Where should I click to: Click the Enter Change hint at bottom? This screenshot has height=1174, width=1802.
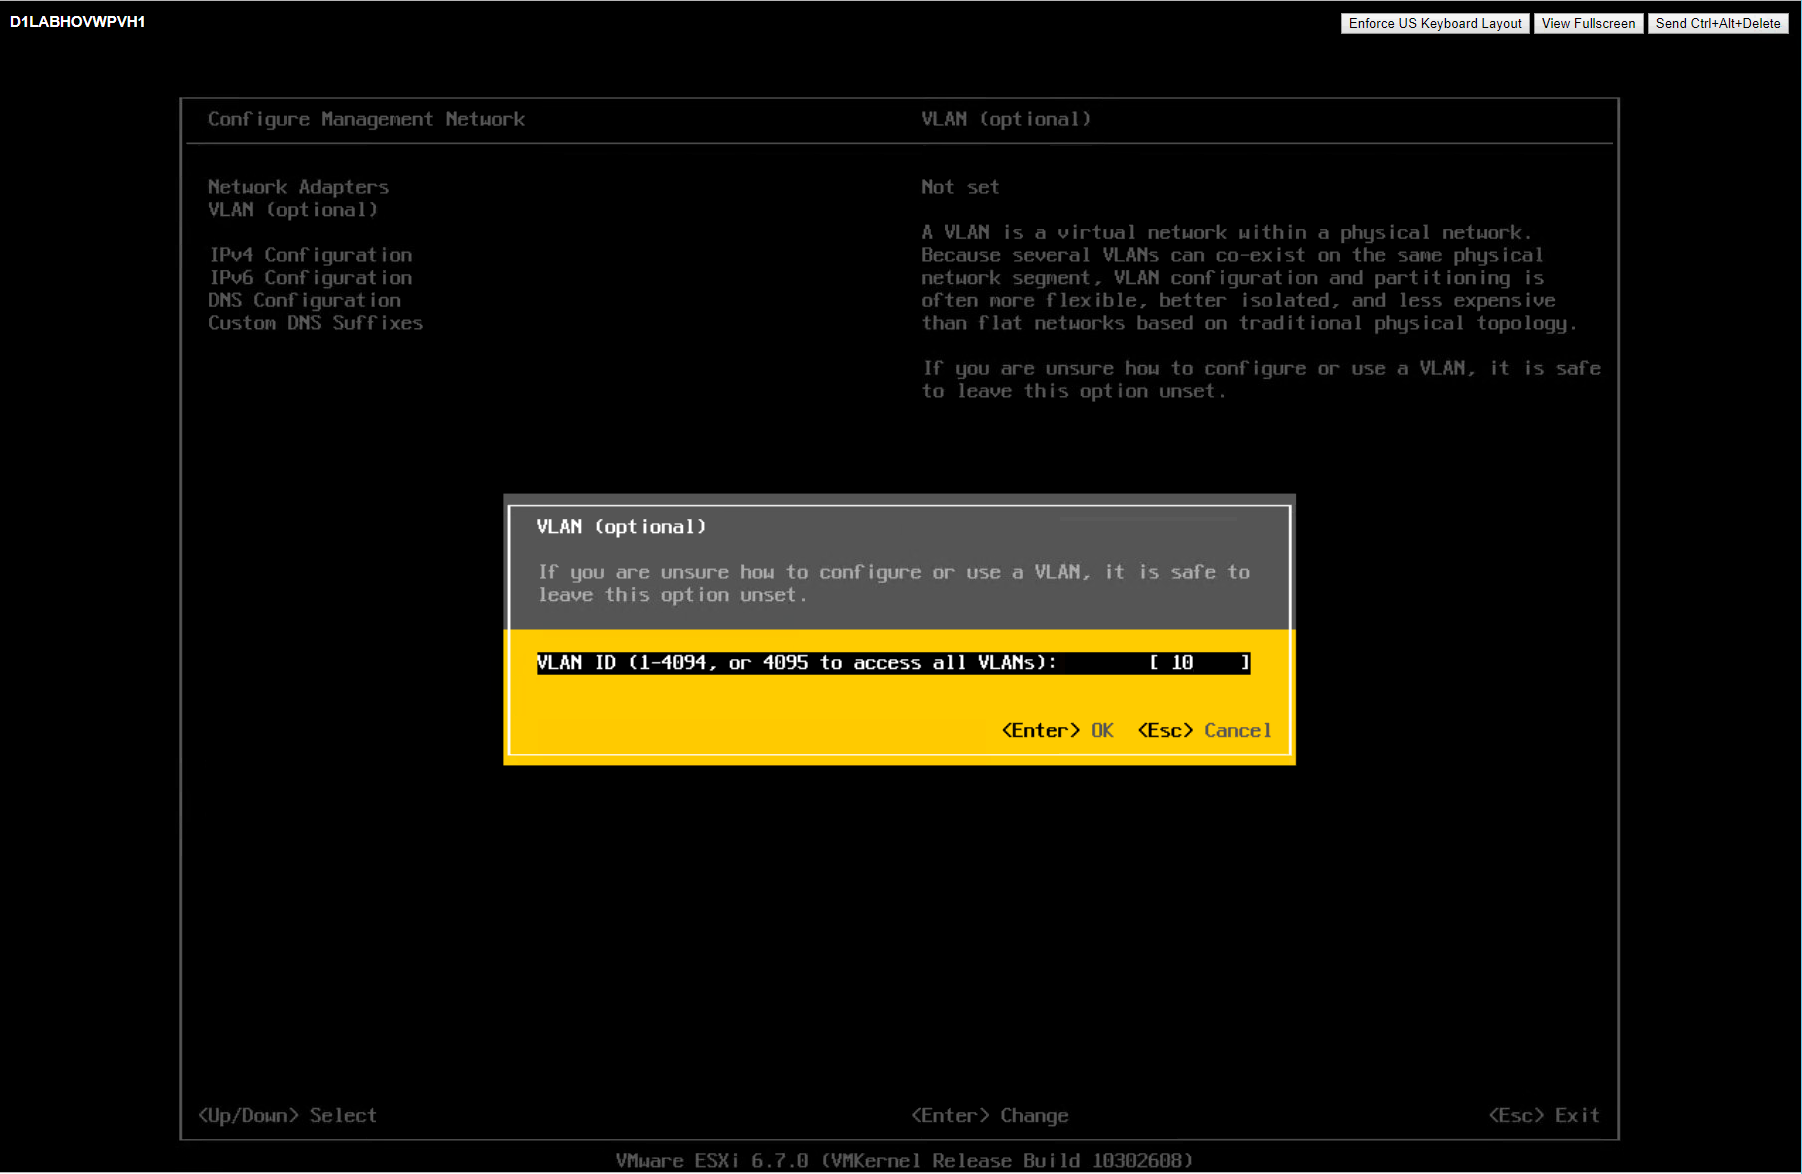(x=989, y=1115)
